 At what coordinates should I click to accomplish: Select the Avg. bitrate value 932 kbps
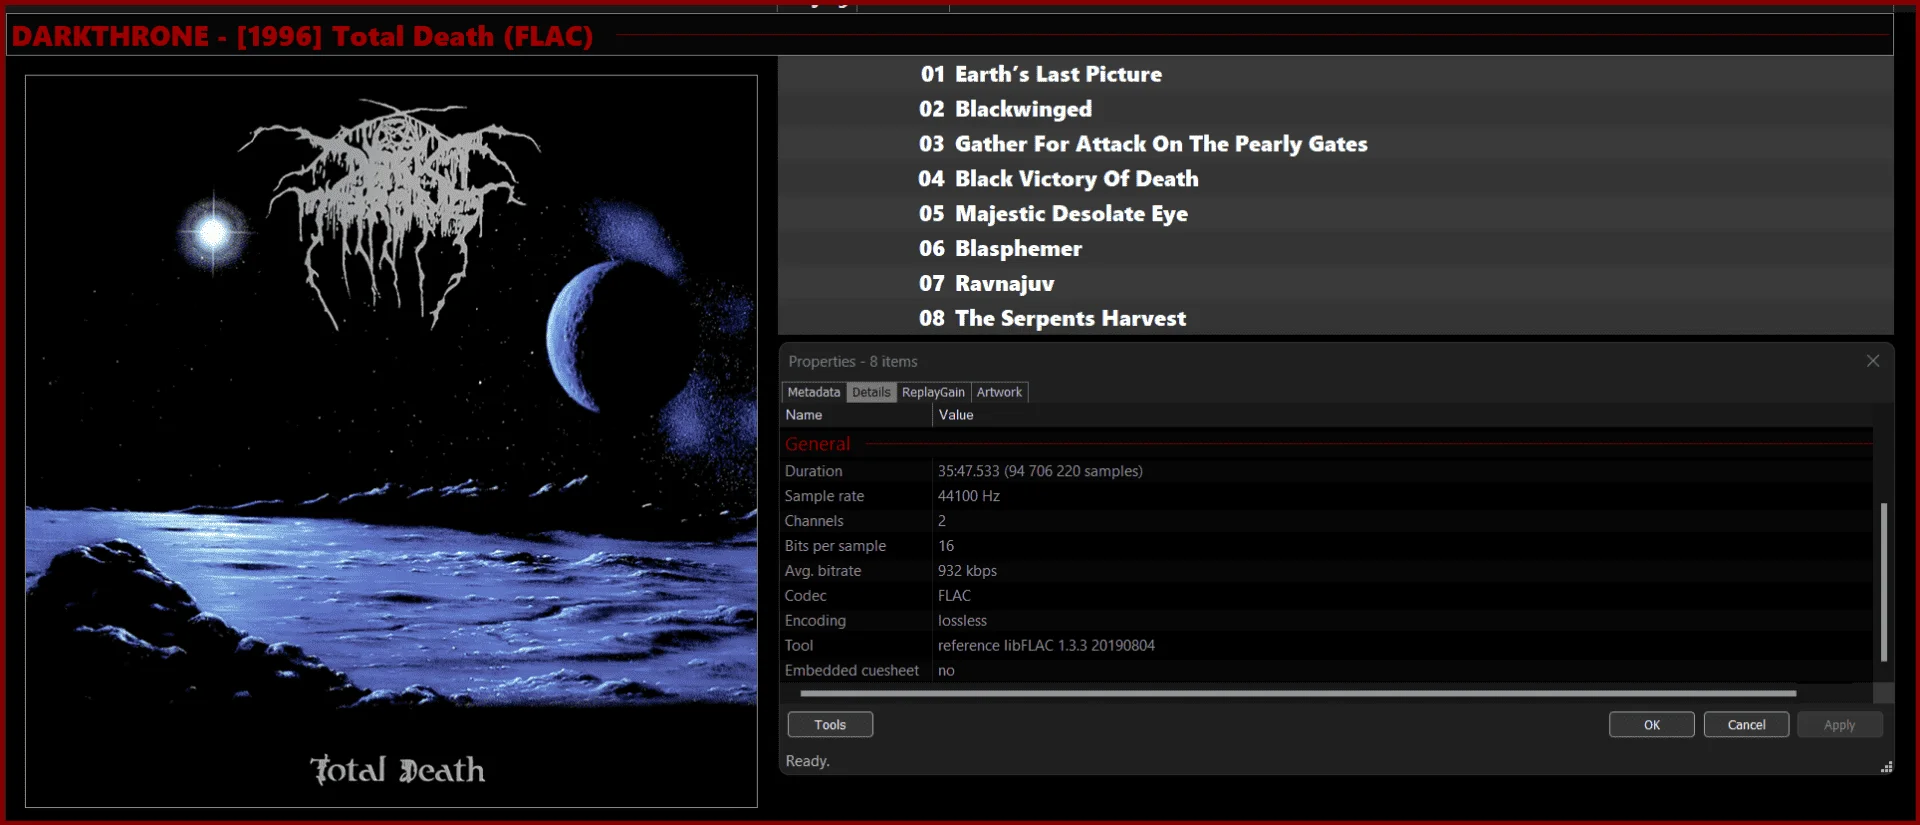tap(967, 571)
